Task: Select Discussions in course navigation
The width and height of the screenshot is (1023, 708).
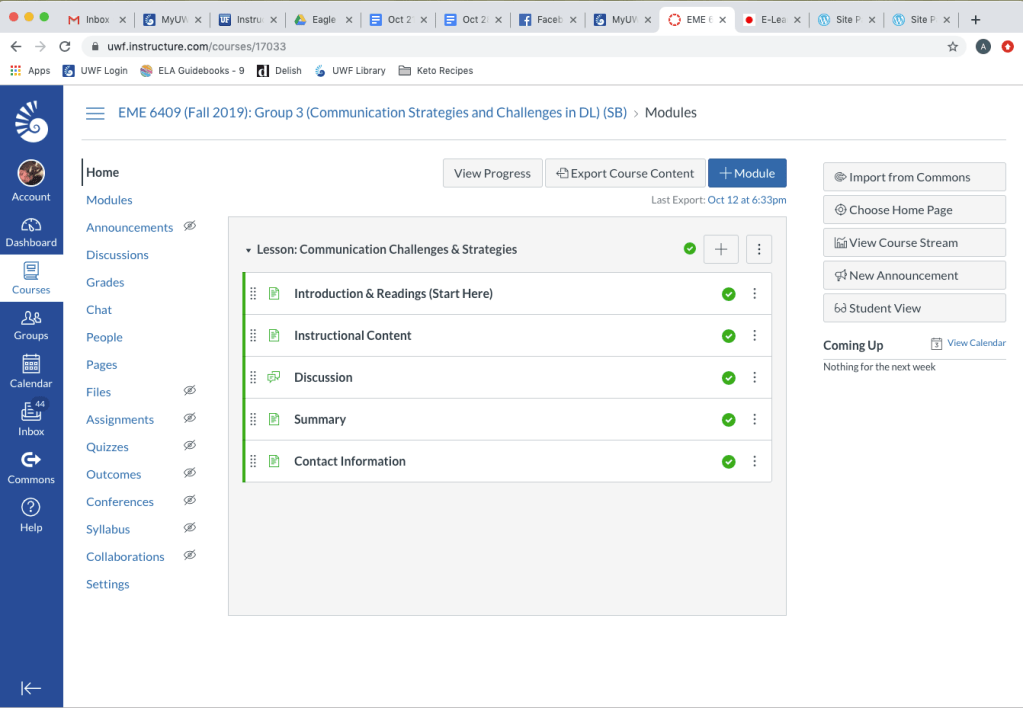Action: coord(117,255)
